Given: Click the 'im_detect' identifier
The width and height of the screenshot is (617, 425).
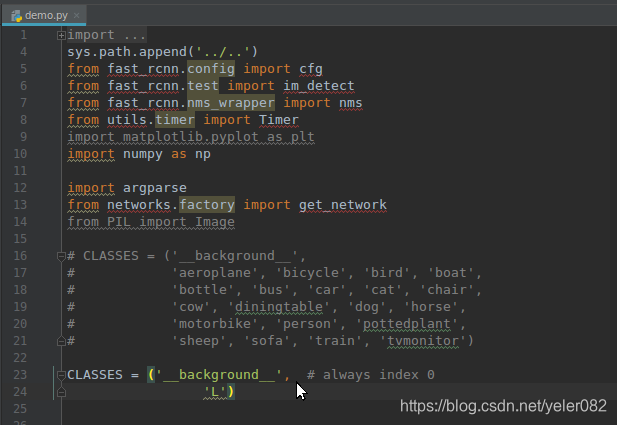Looking at the screenshot, I should tap(318, 86).
